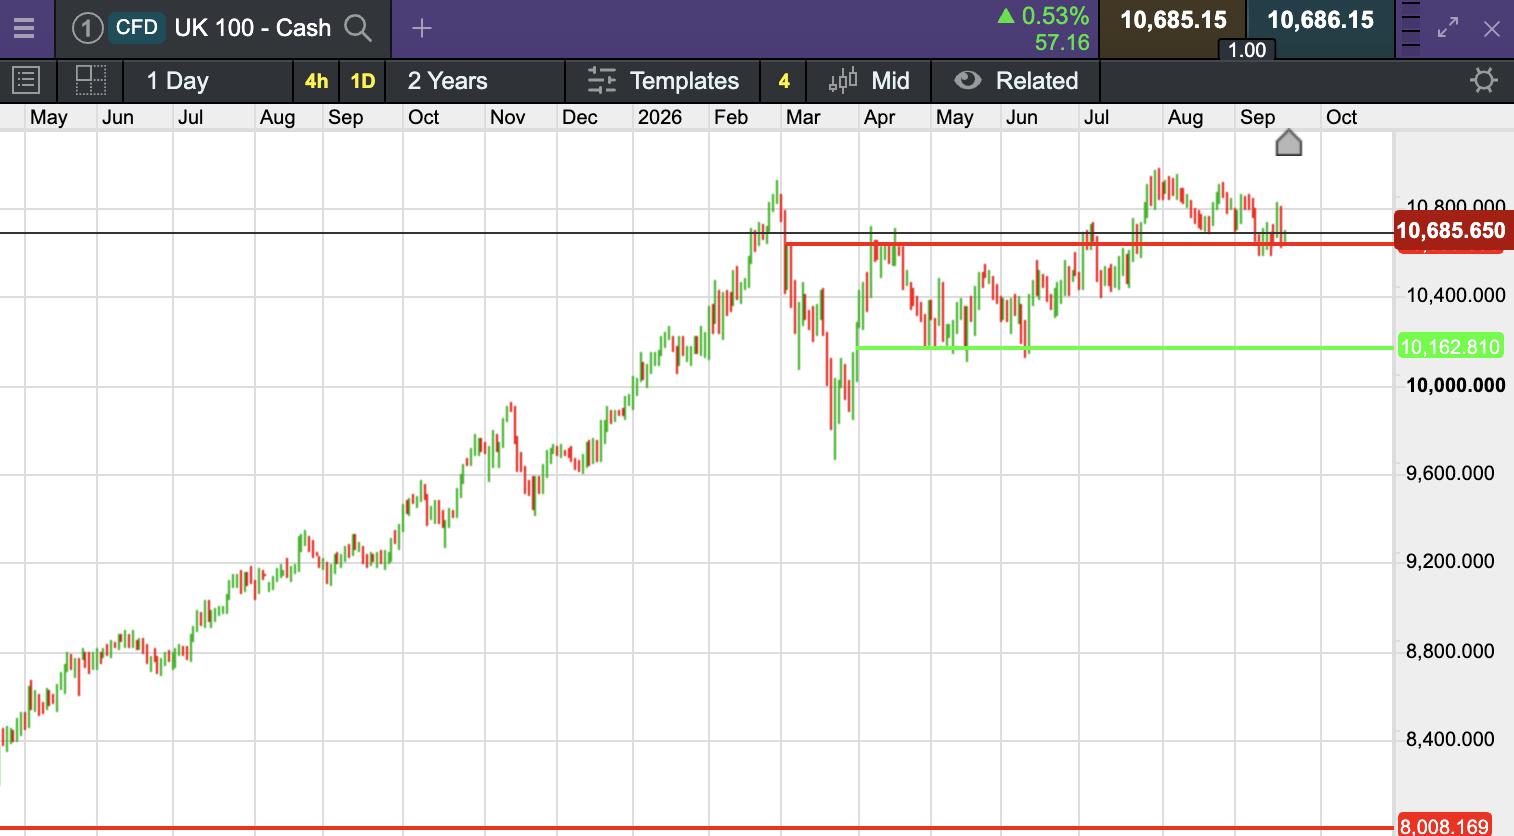Click the sell price 10,685.15

[x=1173, y=20]
